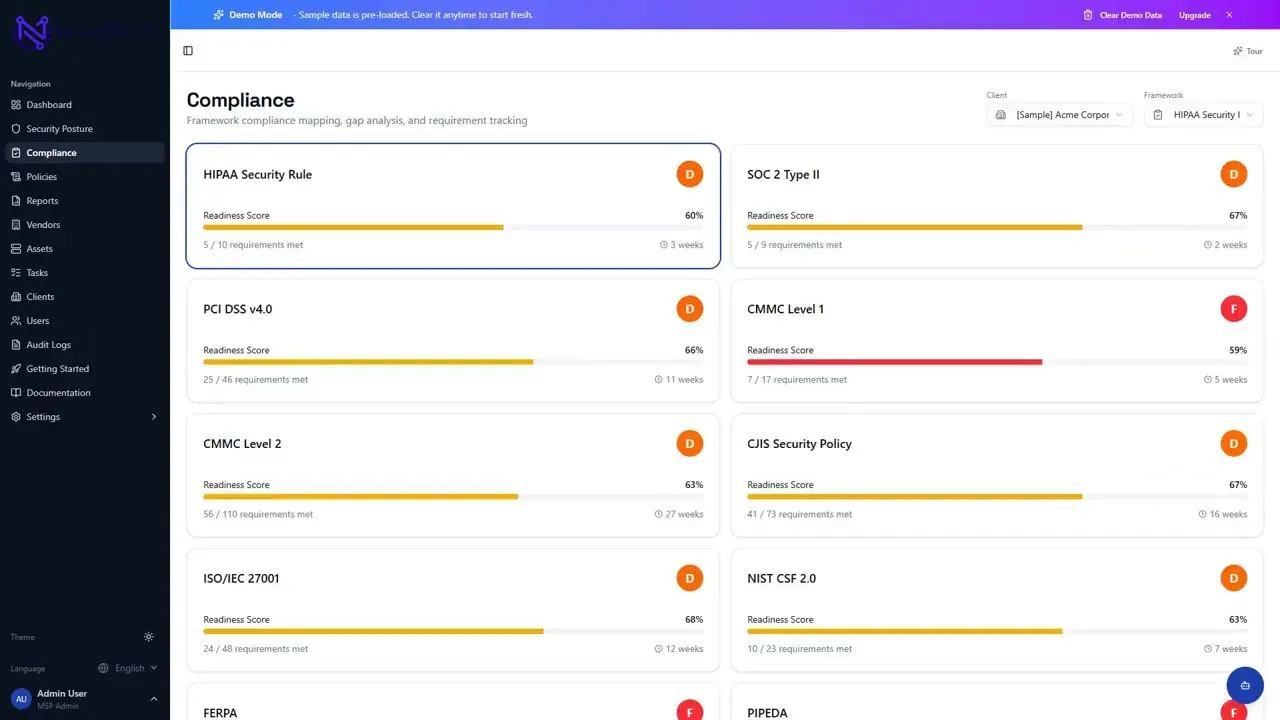This screenshot has height=720, width=1280.
Task: Click the Documentation book icon
Action: (x=16, y=393)
